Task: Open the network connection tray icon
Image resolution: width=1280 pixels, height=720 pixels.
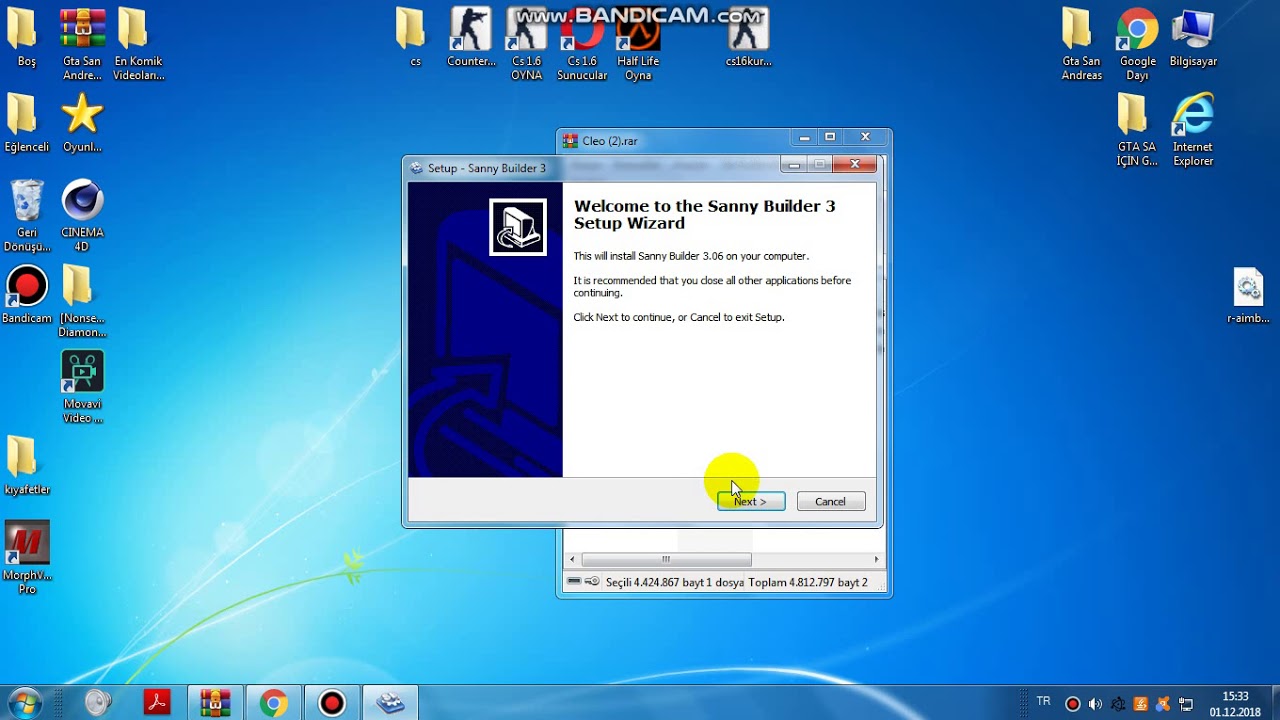Action: pos(1186,704)
